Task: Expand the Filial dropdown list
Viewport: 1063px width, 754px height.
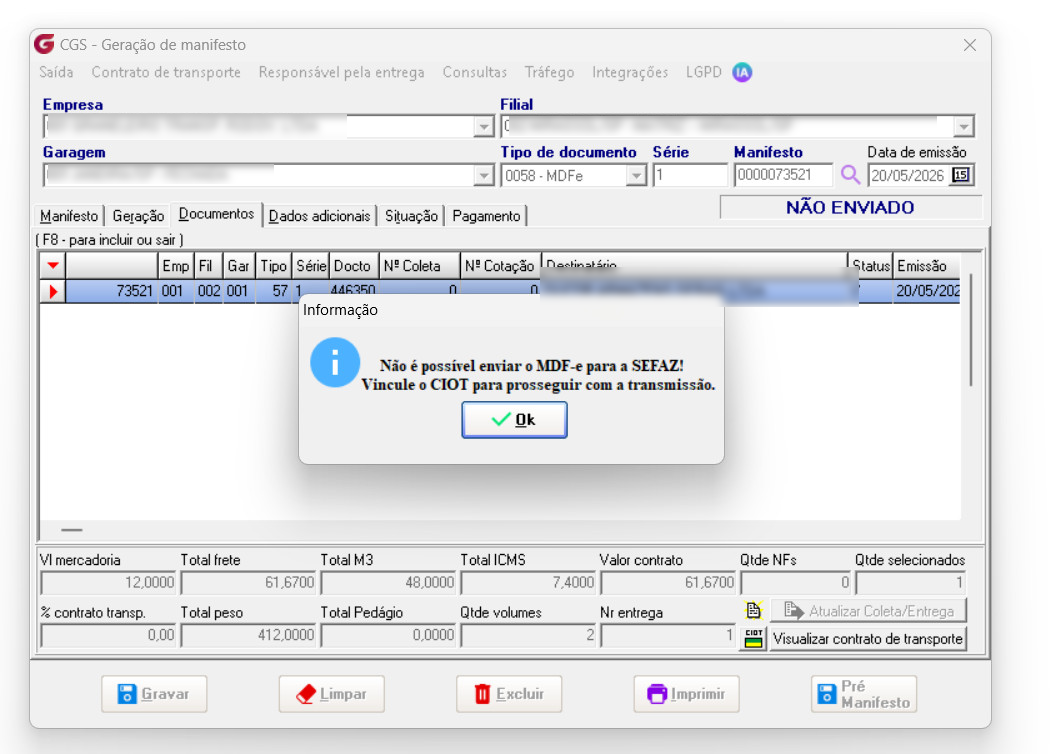Action: [963, 127]
